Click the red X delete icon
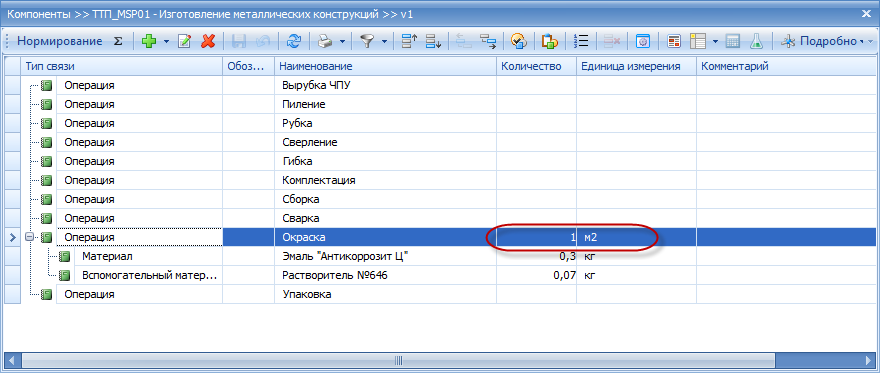 208,41
